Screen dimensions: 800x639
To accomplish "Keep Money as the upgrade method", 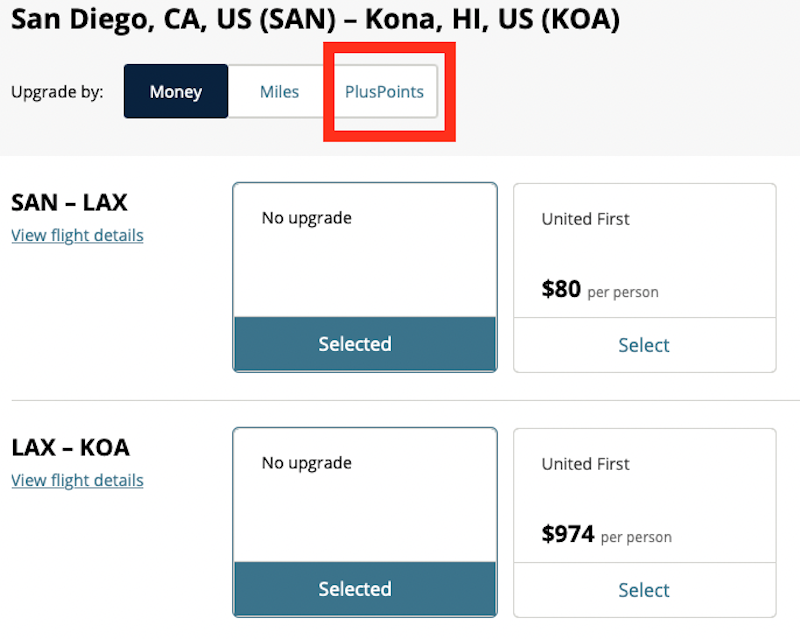I will click(x=175, y=91).
